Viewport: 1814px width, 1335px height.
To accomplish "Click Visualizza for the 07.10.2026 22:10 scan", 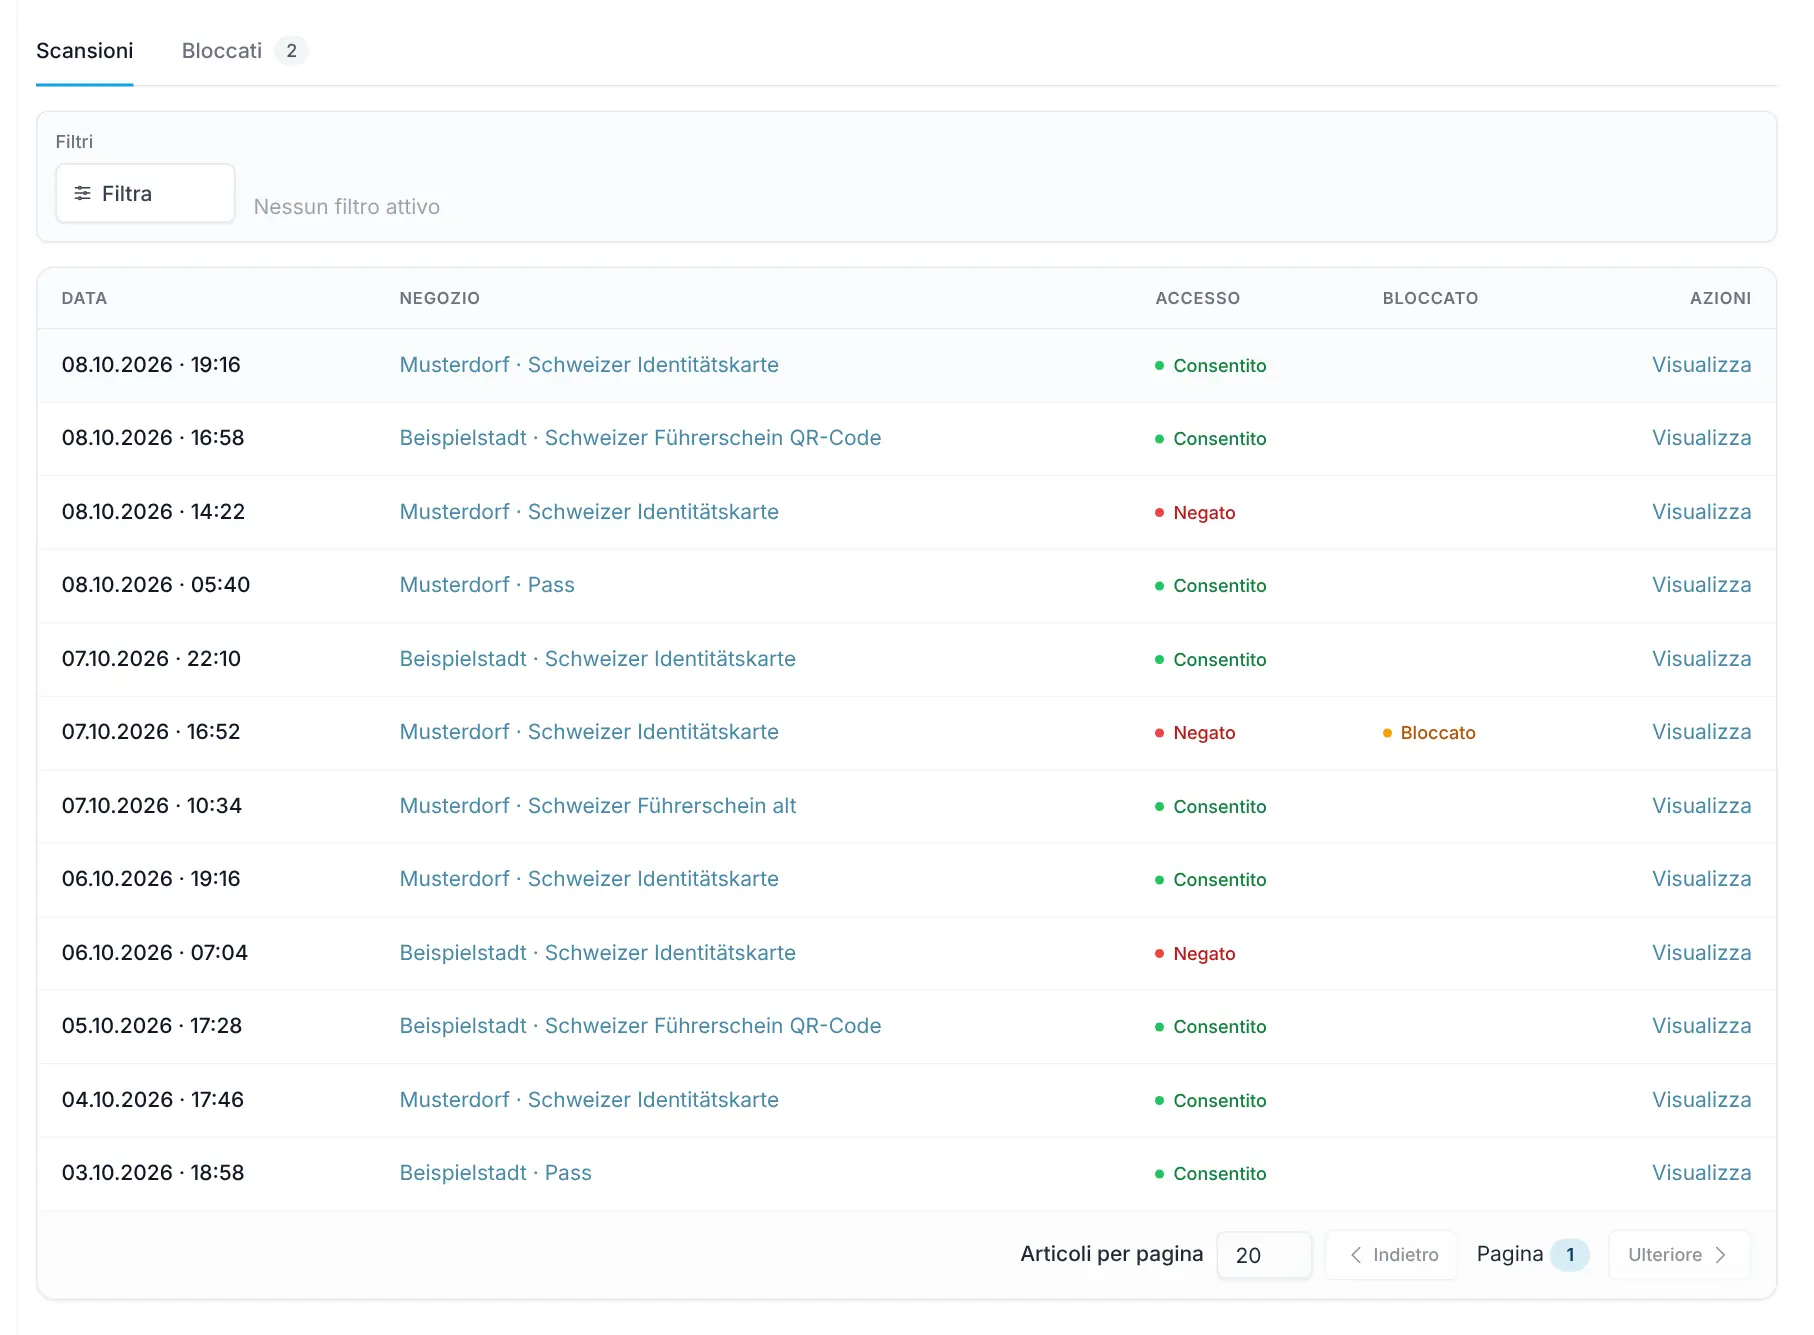I will (x=1701, y=659).
